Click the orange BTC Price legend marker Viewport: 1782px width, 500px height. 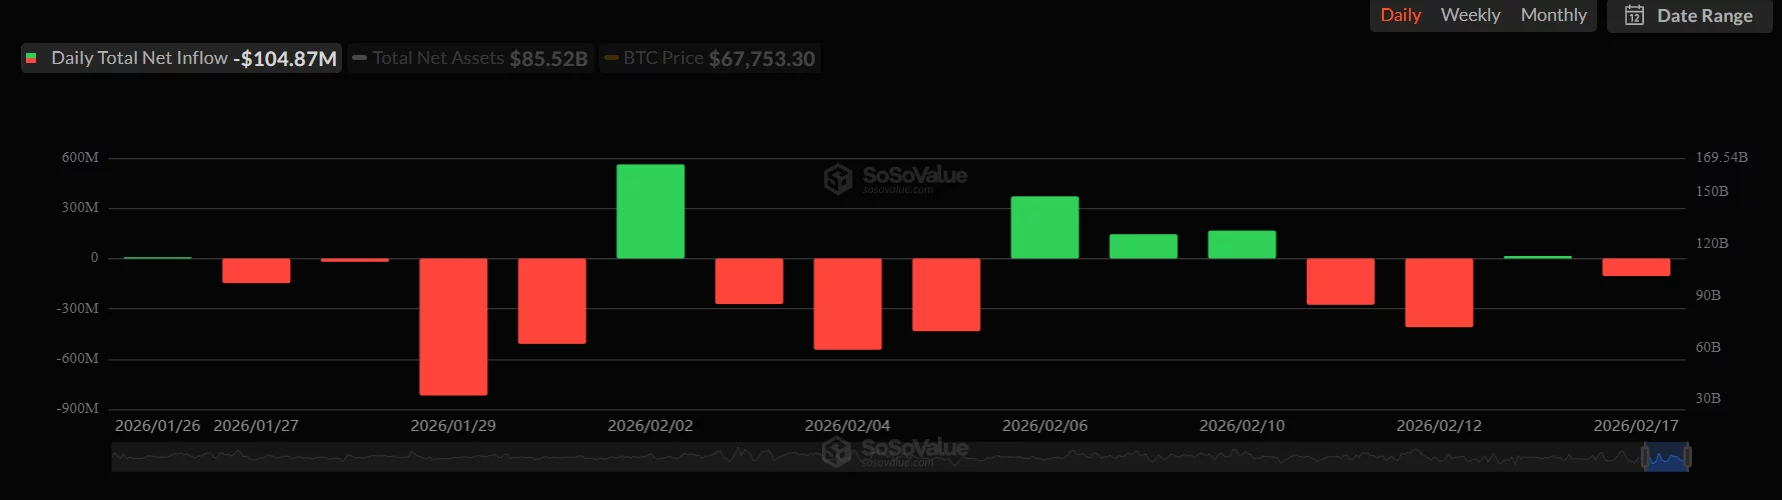click(x=610, y=58)
